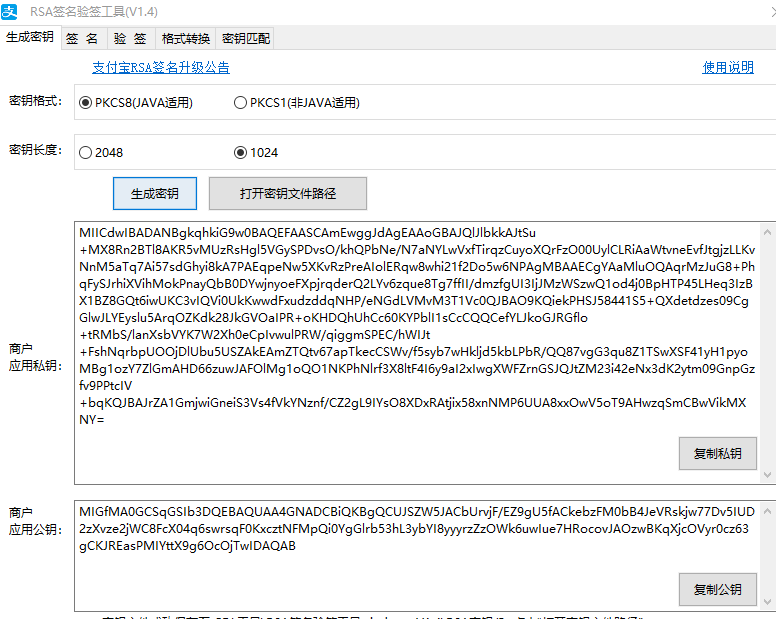Choose 2048 key length

[101, 152]
